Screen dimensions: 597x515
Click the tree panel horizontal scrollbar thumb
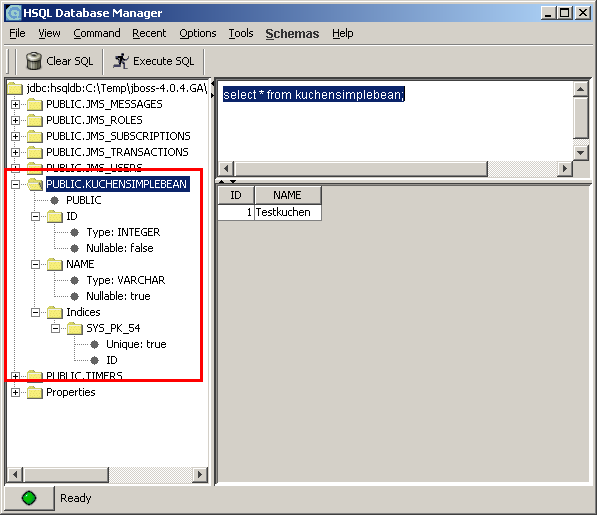(x=65, y=474)
